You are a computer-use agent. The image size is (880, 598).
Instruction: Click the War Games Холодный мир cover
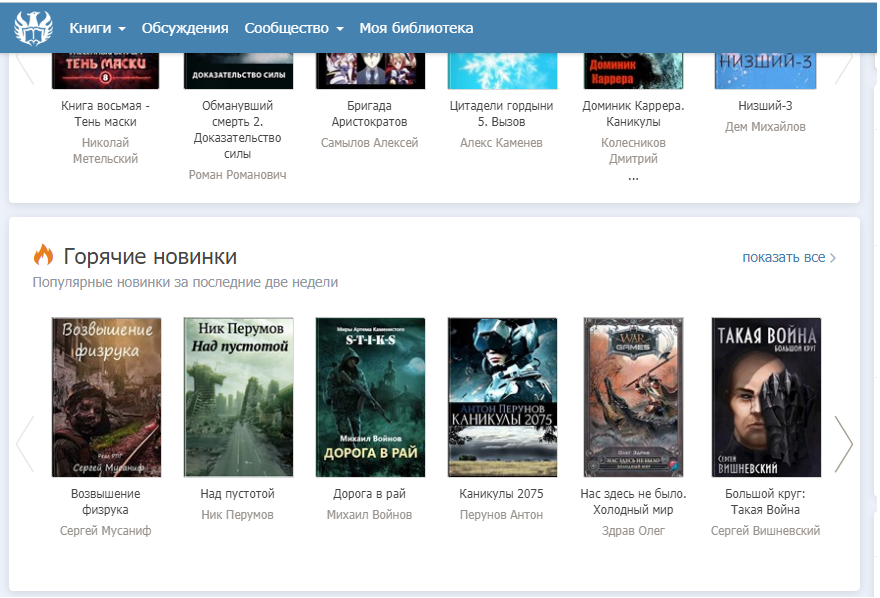(x=633, y=397)
